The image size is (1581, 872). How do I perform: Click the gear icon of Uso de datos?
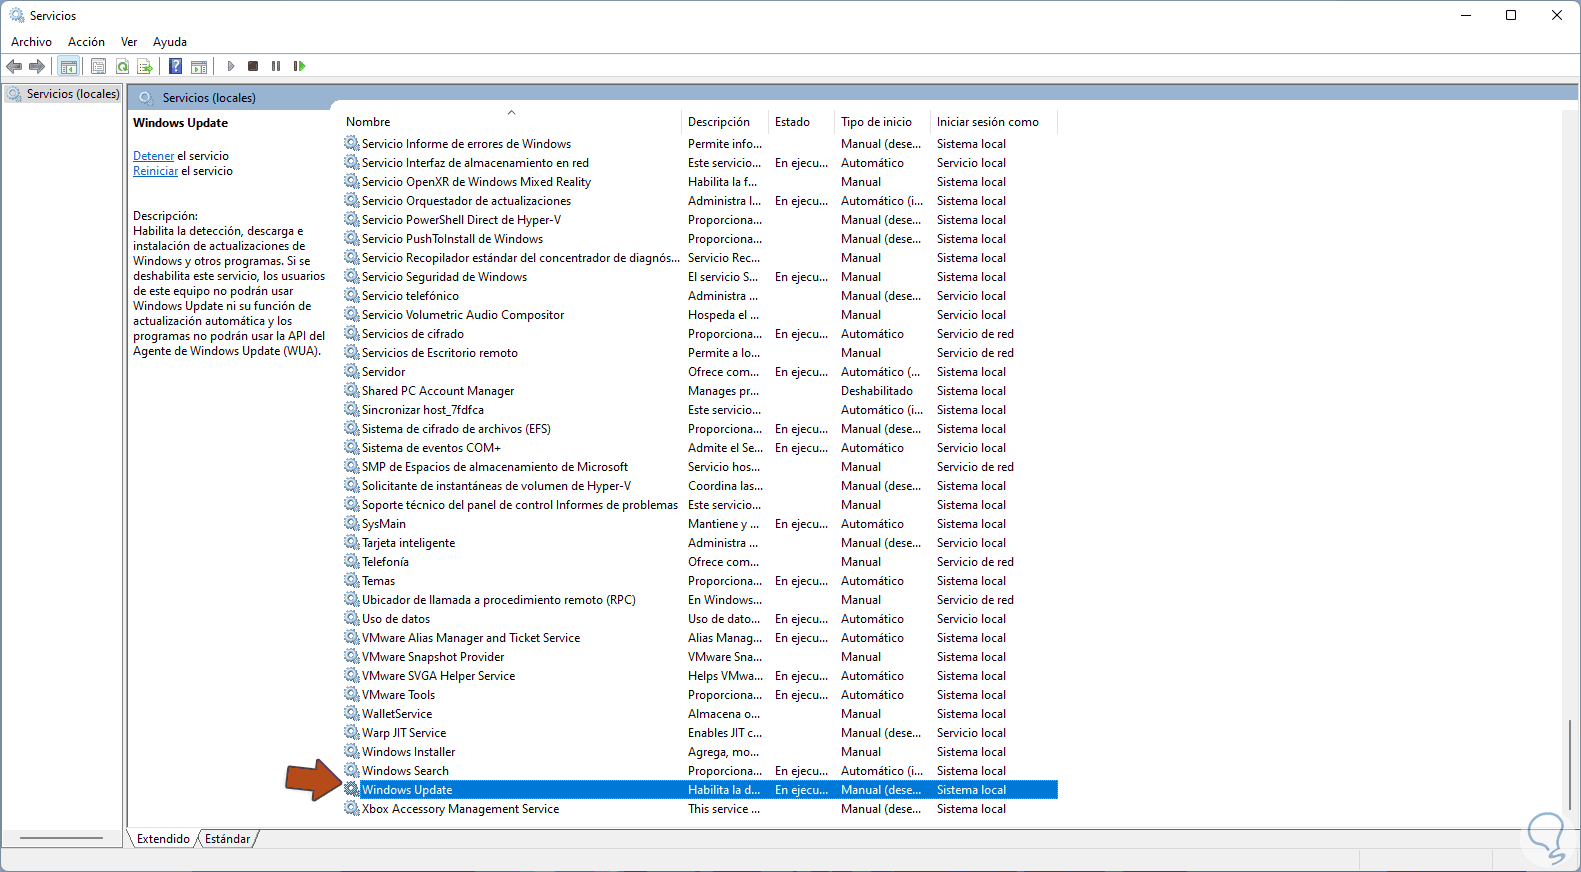[x=352, y=619]
